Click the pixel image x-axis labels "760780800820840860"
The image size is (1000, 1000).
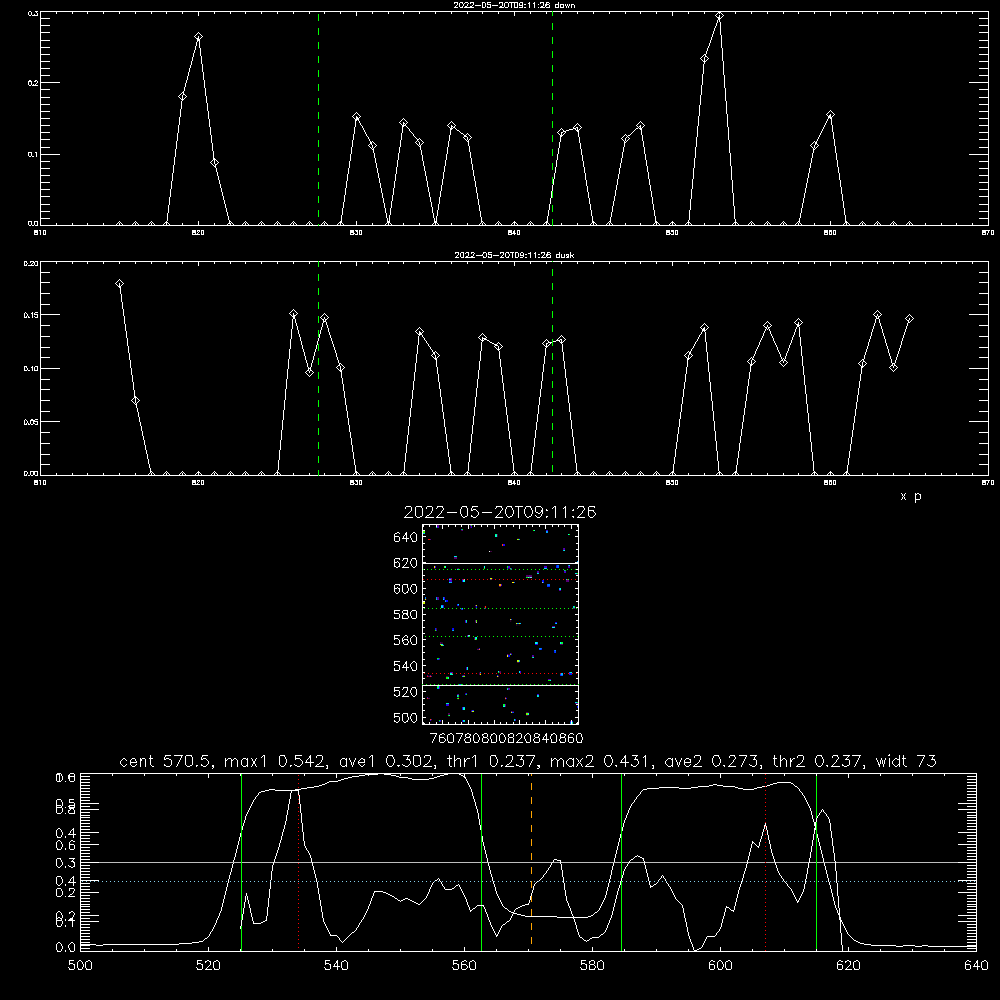[x=506, y=738]
